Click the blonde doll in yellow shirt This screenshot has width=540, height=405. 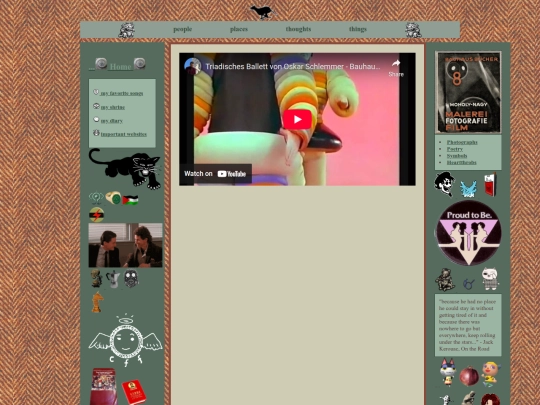[x=490, y=374]
